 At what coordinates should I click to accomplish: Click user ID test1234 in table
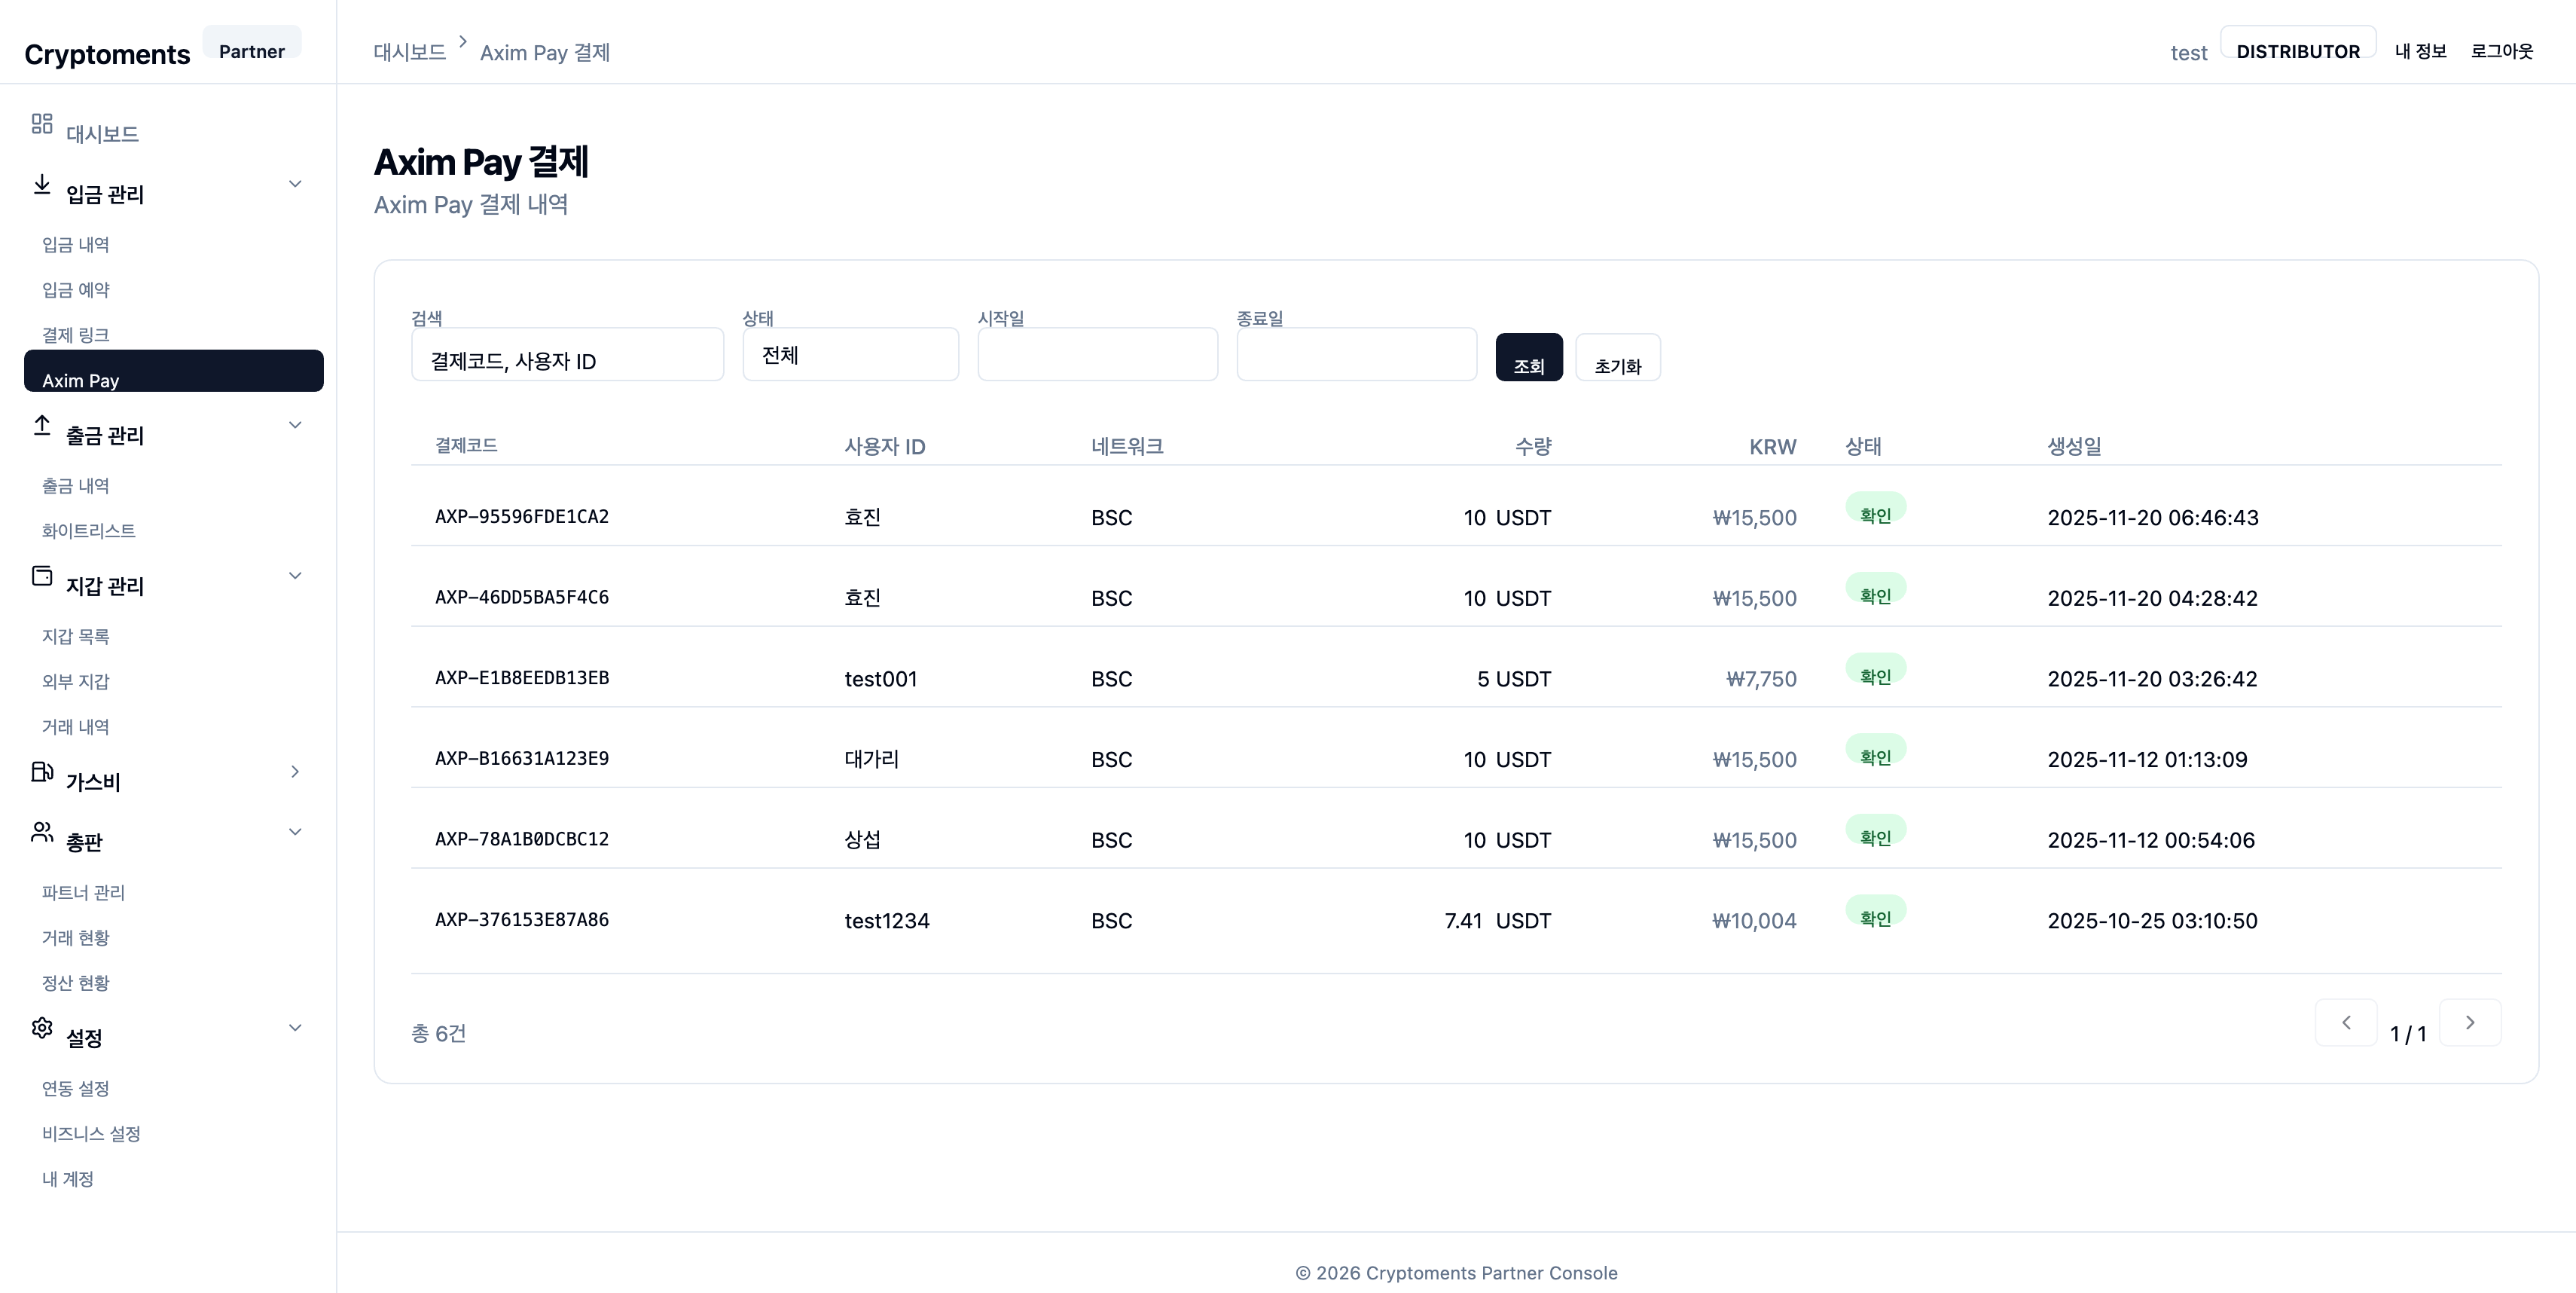(x=887, y=921)
